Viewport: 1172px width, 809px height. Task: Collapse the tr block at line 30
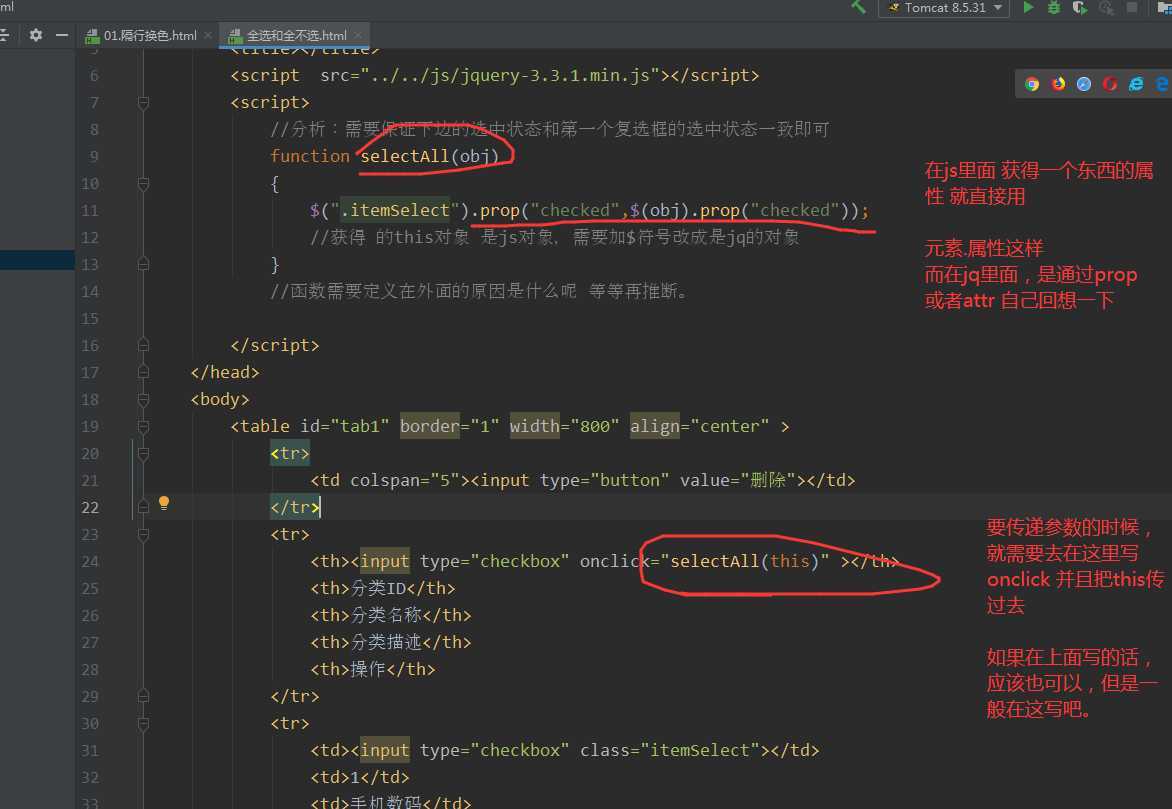(144, 723)
